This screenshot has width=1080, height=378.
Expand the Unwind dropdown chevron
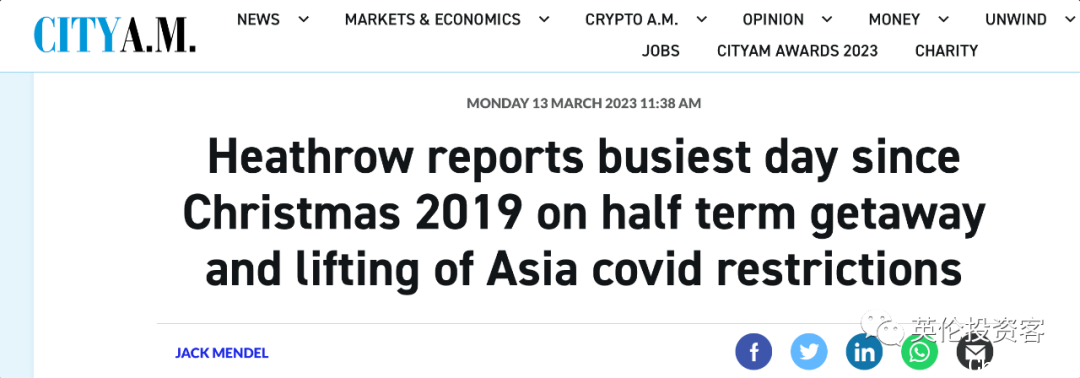1070,20
